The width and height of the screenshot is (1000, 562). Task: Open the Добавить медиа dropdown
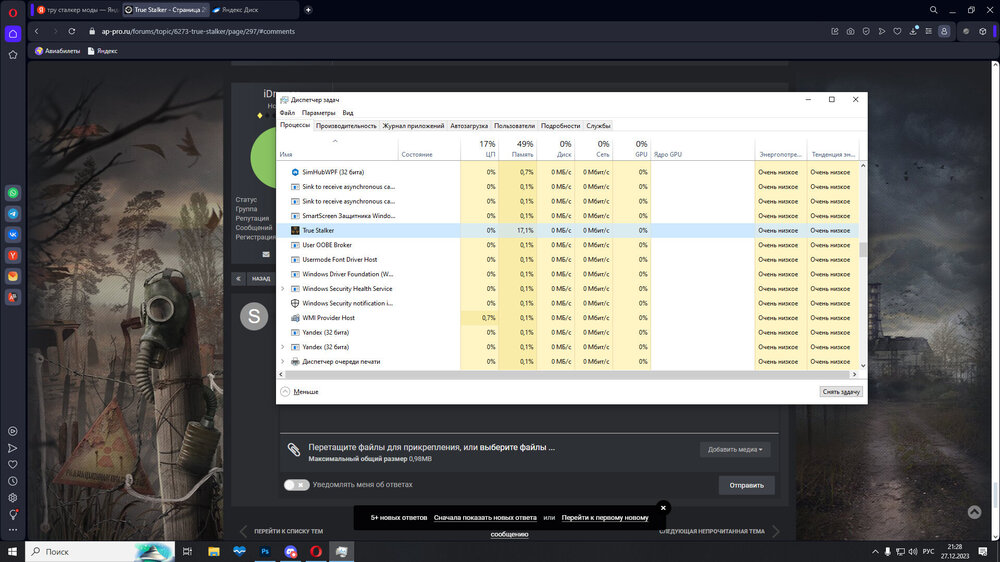pos(735,450)
